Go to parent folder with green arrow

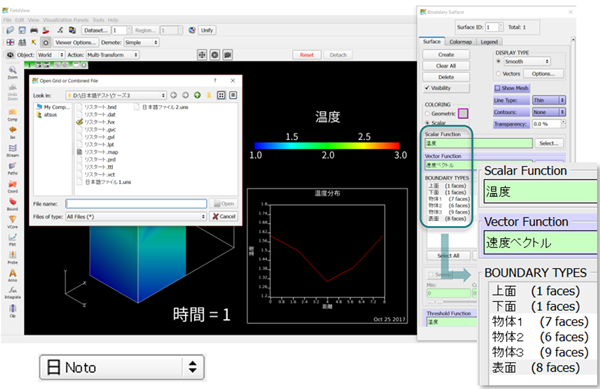[x=197, y=95]
